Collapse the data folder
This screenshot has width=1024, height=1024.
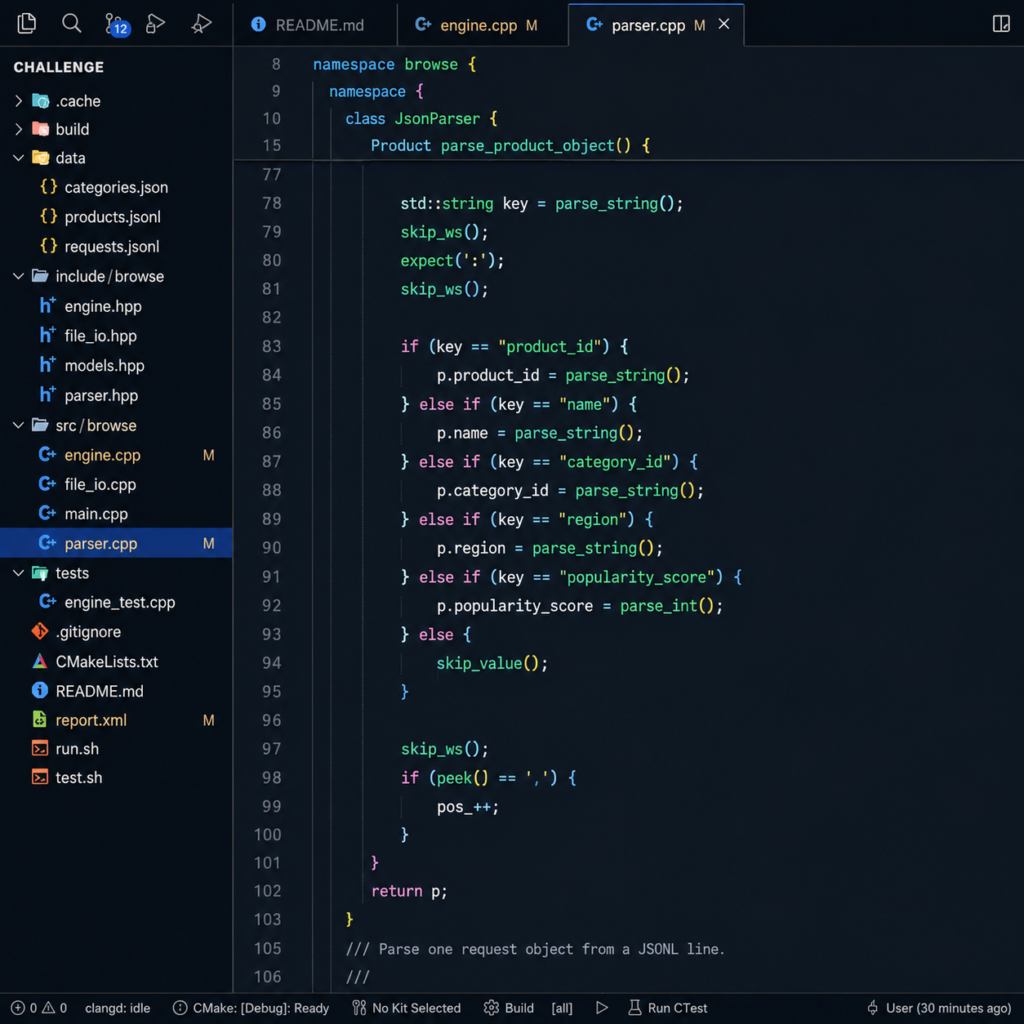(18, 158)
